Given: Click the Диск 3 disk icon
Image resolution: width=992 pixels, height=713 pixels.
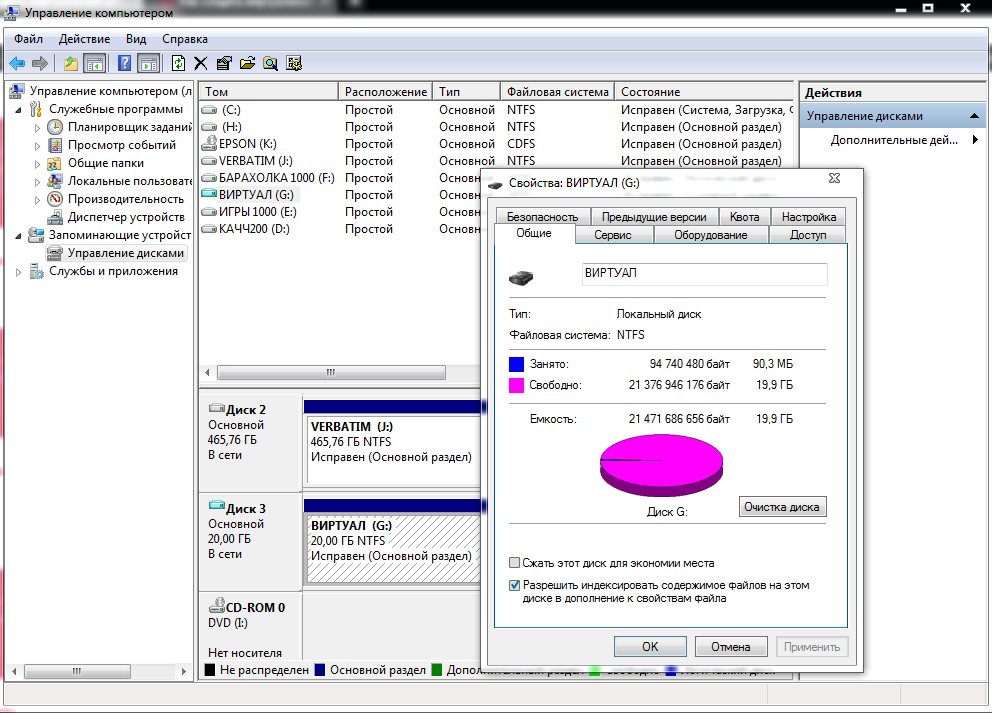Looking at the screenshot, I should point(217,506).
